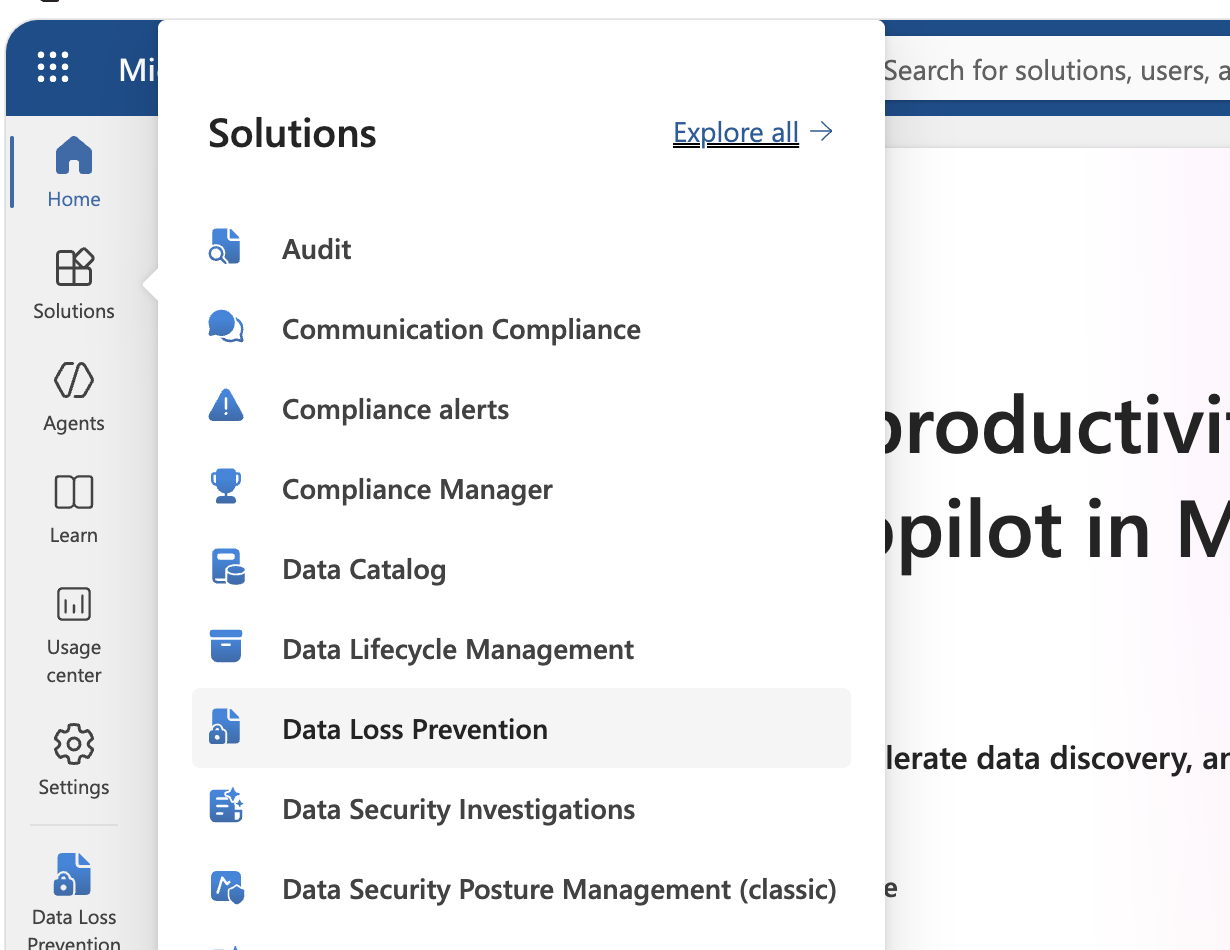Open Usage center in the sidebar
The width and height of the screenshot is (1230, 950).
[x=74, y=635]
